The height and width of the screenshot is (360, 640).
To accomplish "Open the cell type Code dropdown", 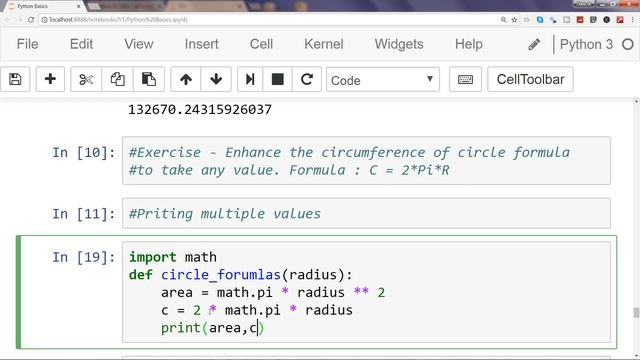I will point(382,80).
